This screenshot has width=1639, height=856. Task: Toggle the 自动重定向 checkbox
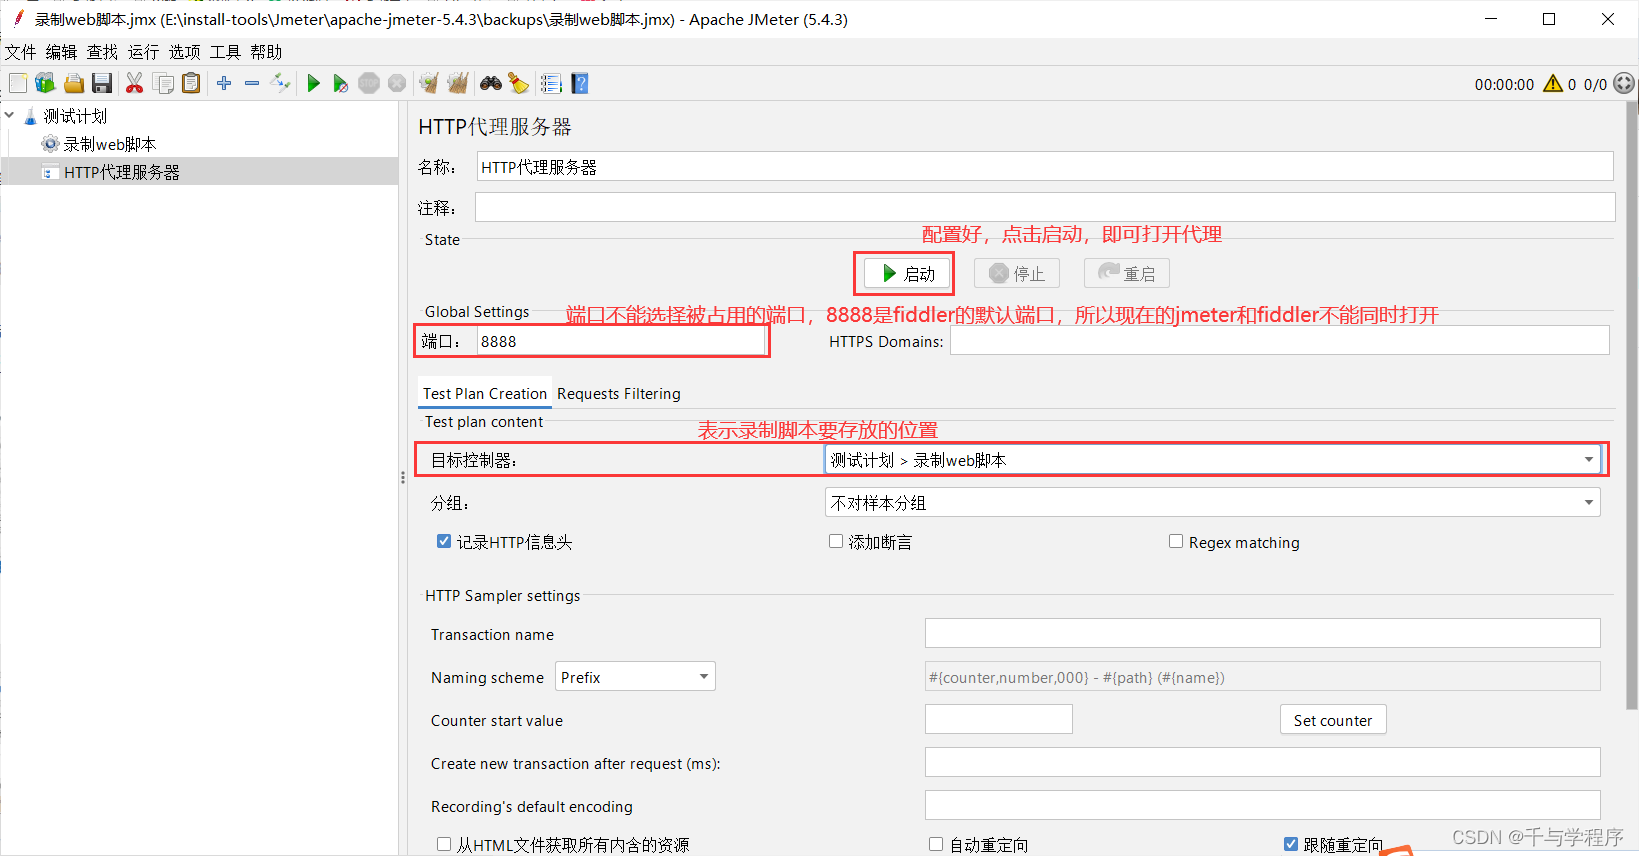click(936, 844)
